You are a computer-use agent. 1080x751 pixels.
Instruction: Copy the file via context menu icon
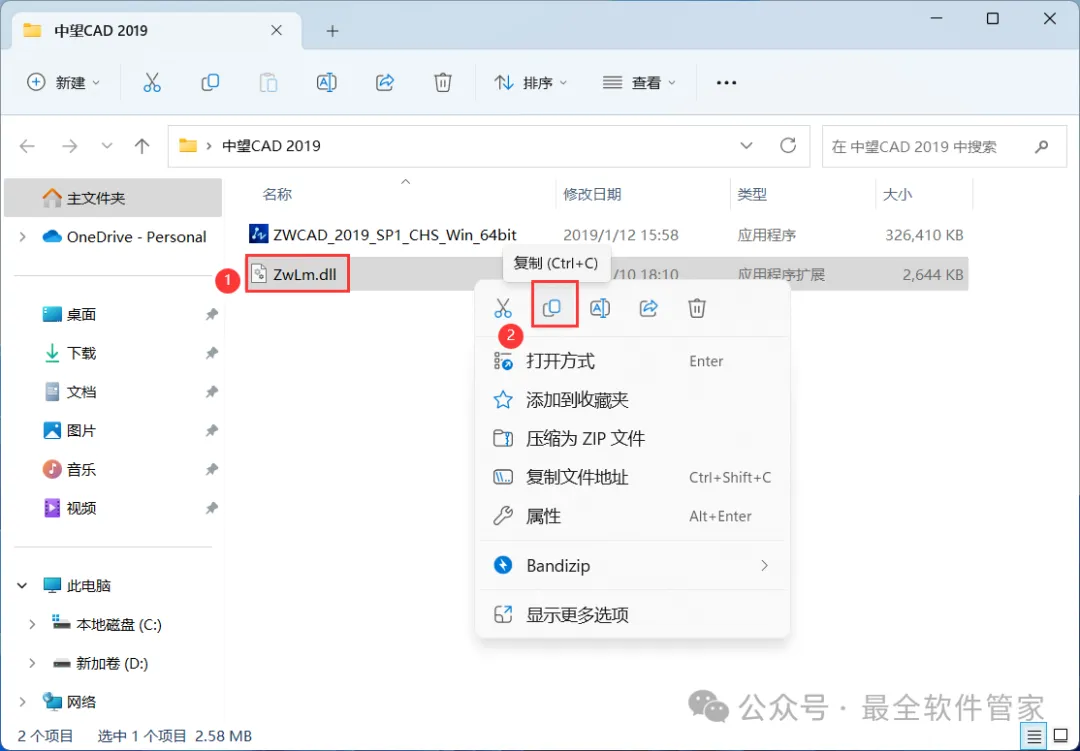coord(552,308)
